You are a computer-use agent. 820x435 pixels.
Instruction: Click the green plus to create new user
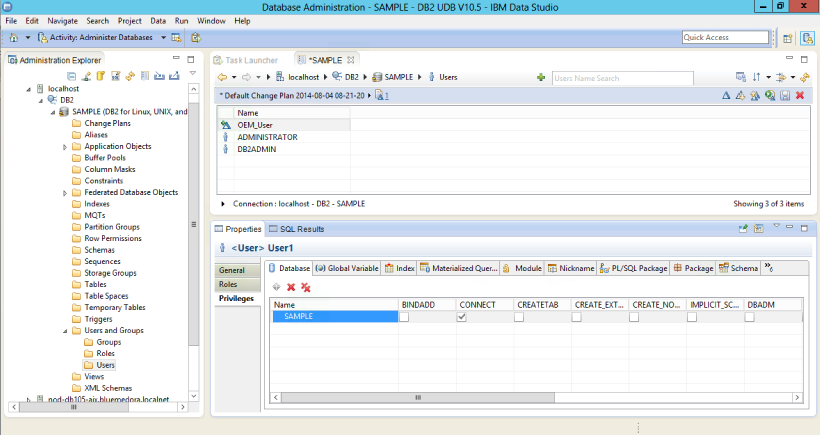(x=541, y=77)
